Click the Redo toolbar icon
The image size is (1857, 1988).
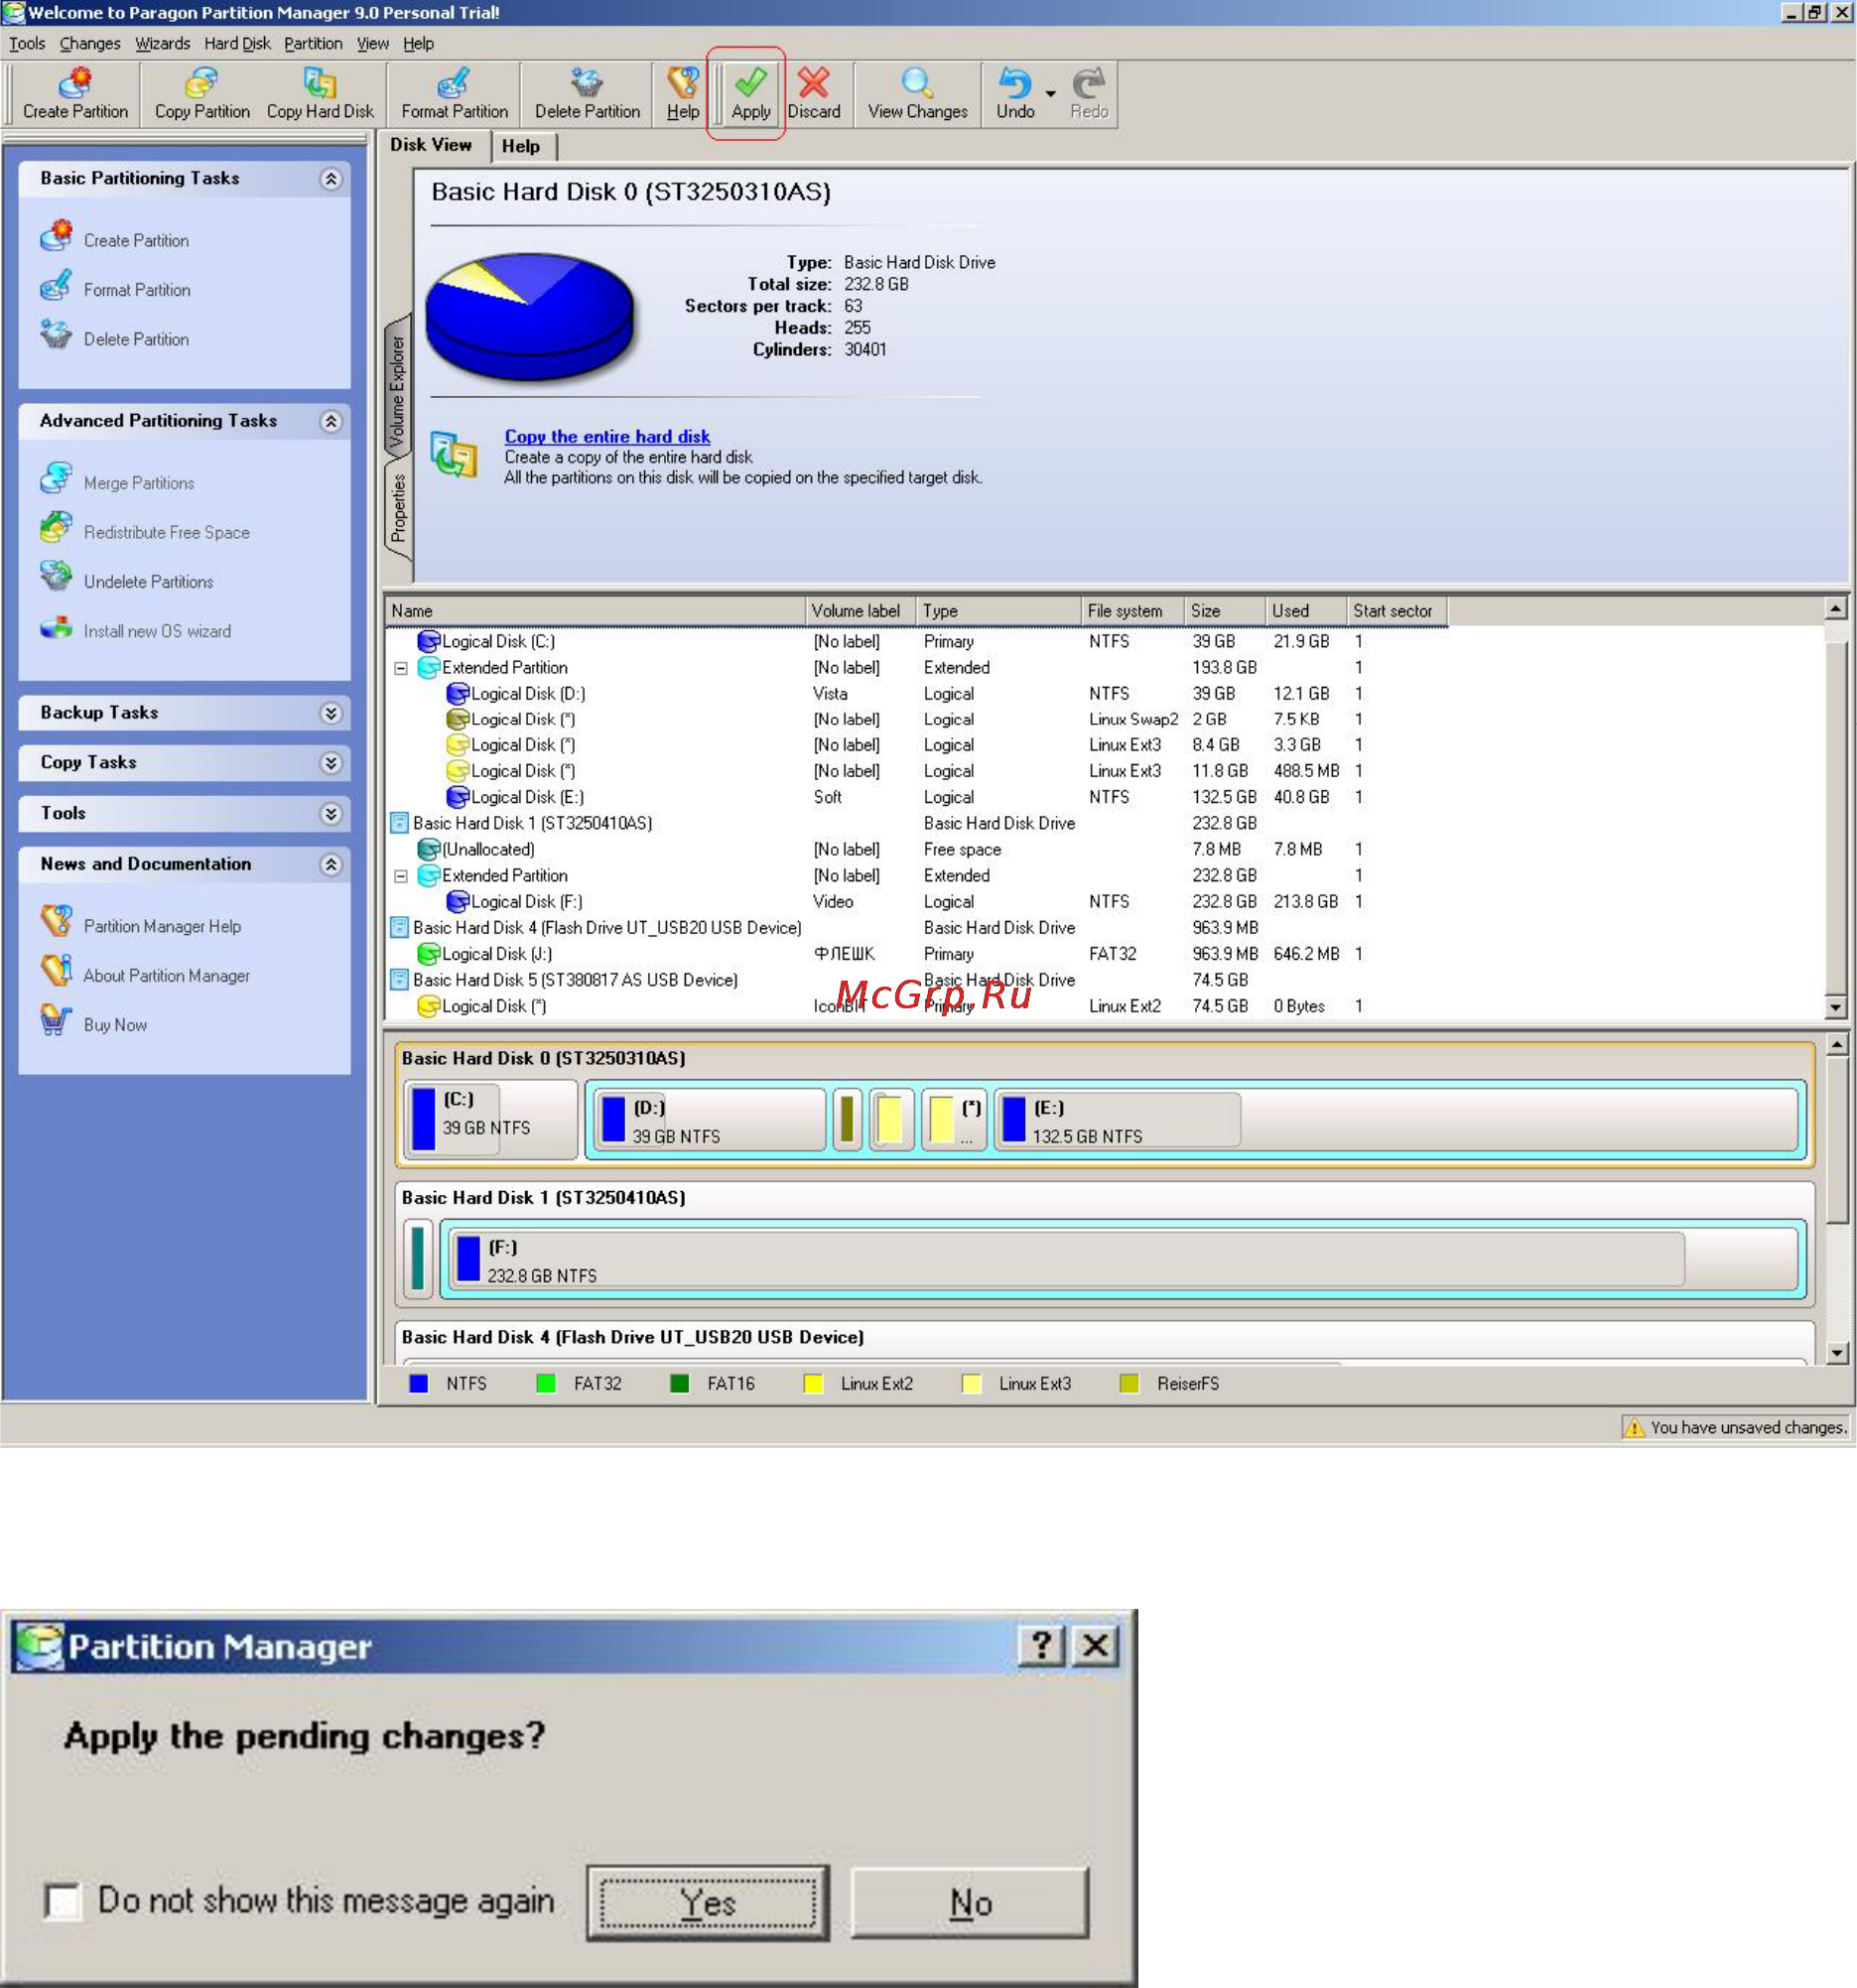(x=1089, y=94)
